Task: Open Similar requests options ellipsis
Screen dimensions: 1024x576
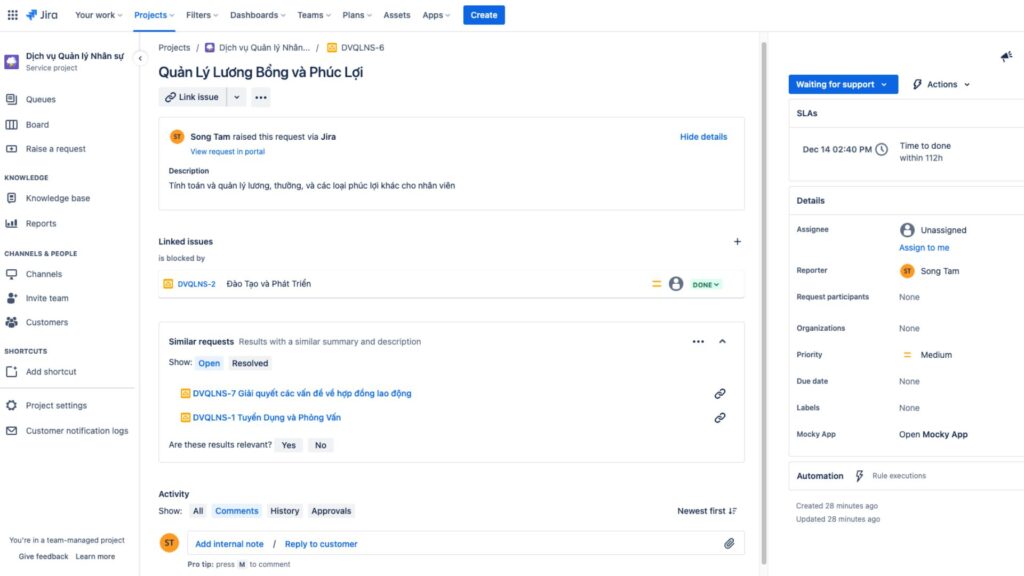Action: click(698, 342)
